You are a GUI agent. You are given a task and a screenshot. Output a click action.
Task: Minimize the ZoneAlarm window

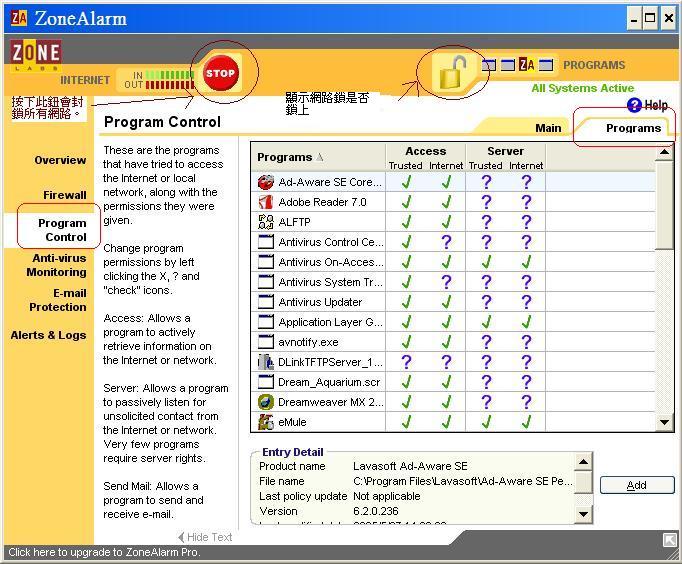(x=634, y=19)
